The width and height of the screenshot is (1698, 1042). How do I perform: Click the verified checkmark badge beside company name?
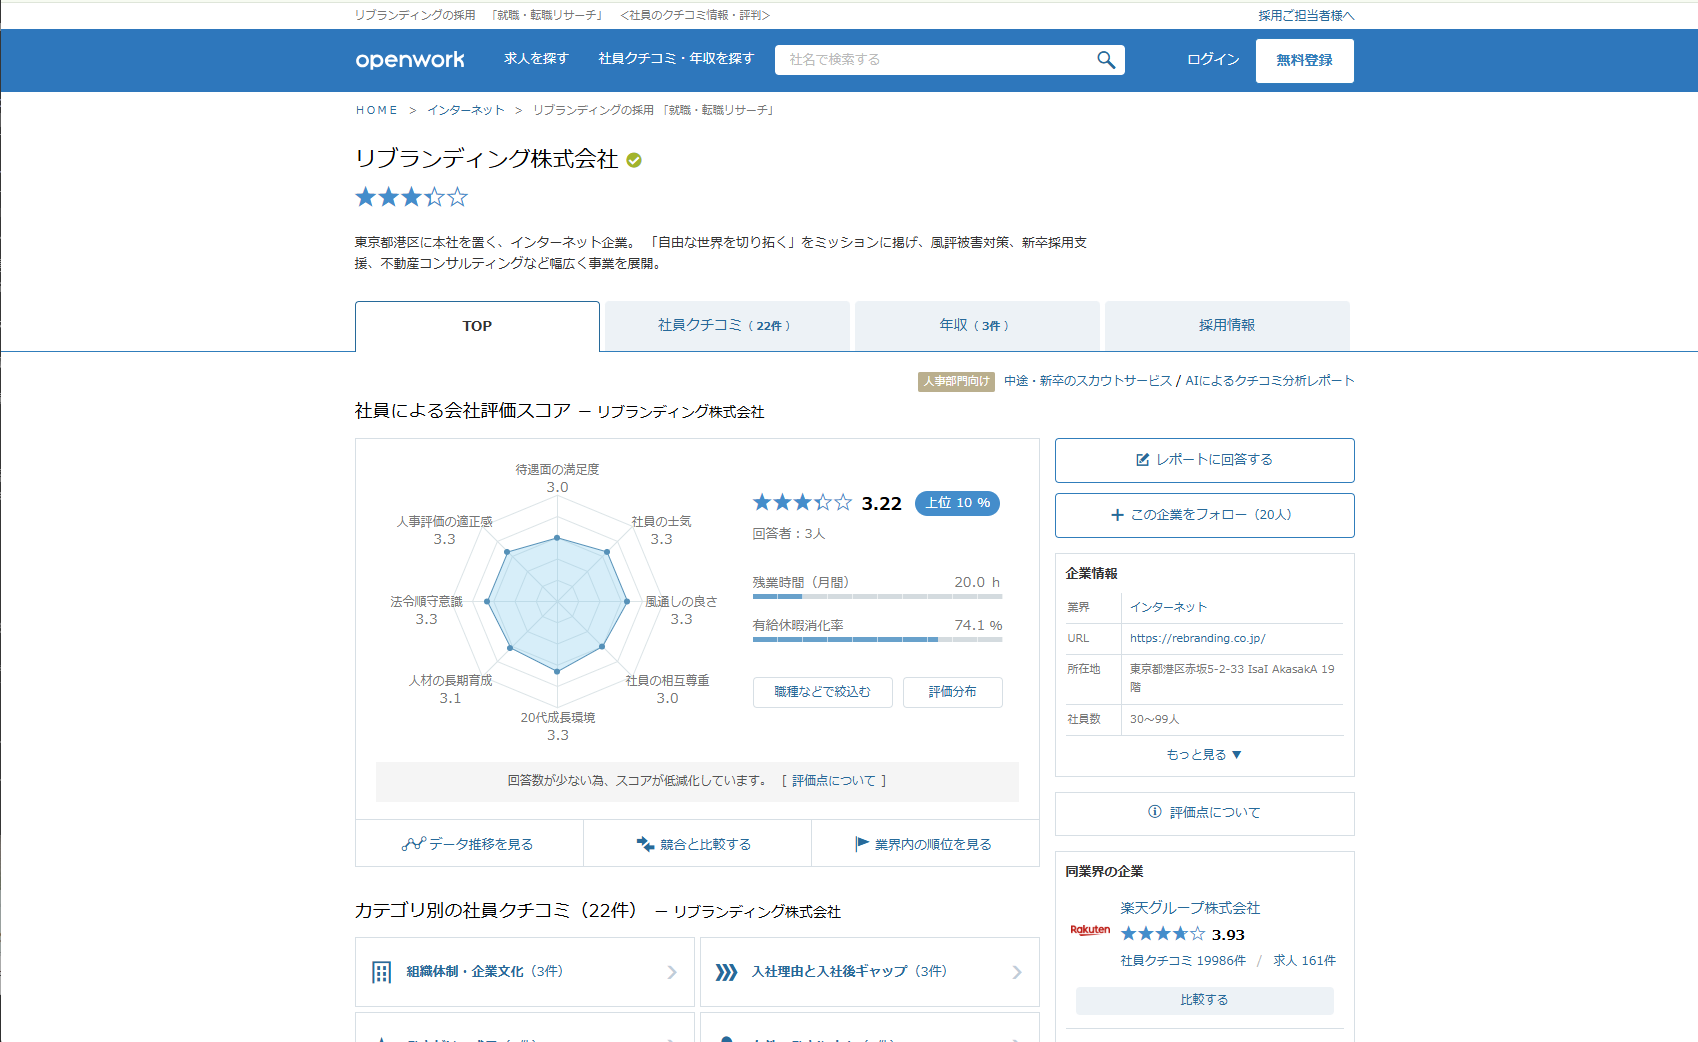(x=634, y=160)
